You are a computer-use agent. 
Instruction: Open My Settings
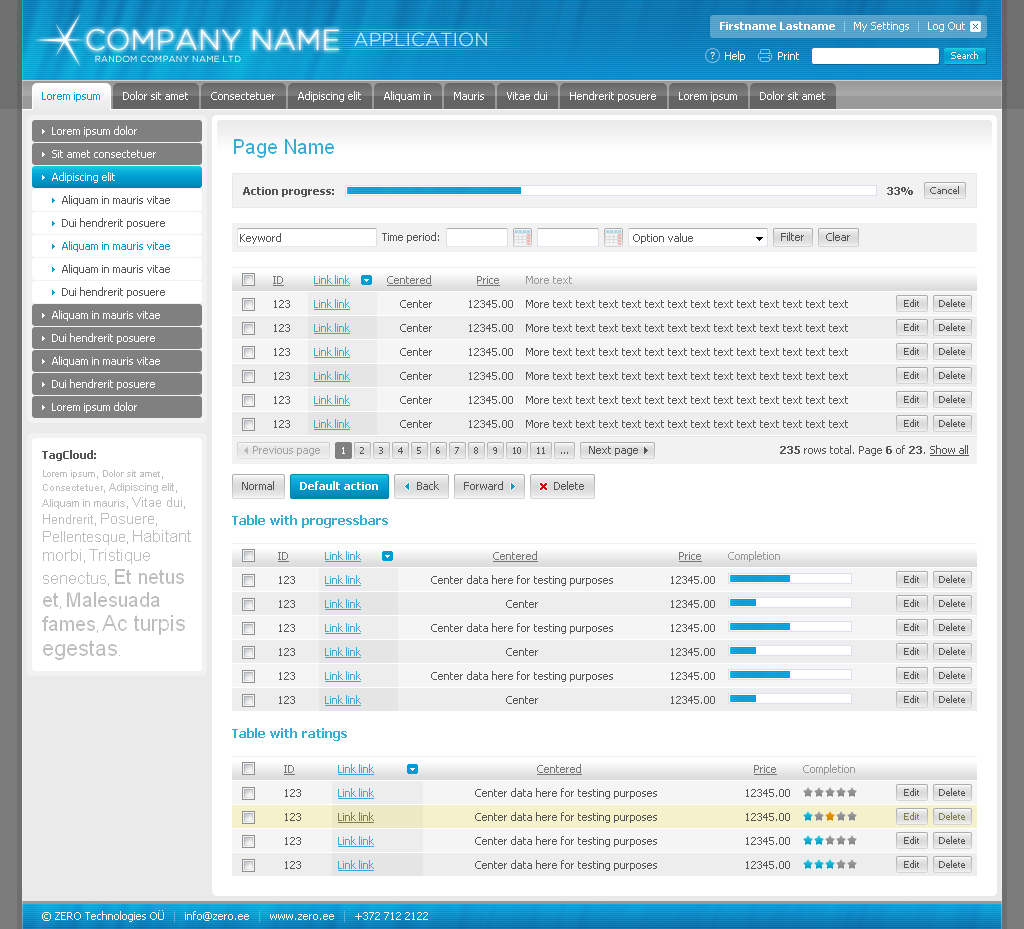click(881, 26)
